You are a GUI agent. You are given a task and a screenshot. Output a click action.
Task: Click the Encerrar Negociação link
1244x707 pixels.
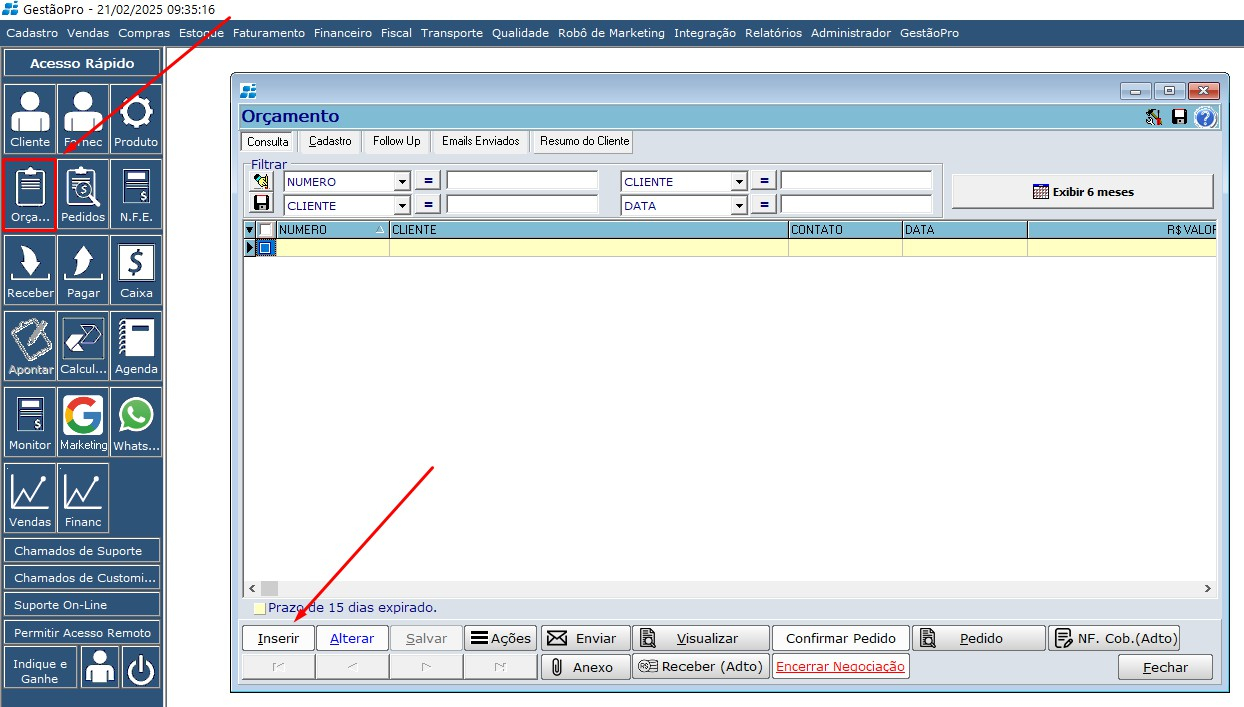[x=840, y=666]
